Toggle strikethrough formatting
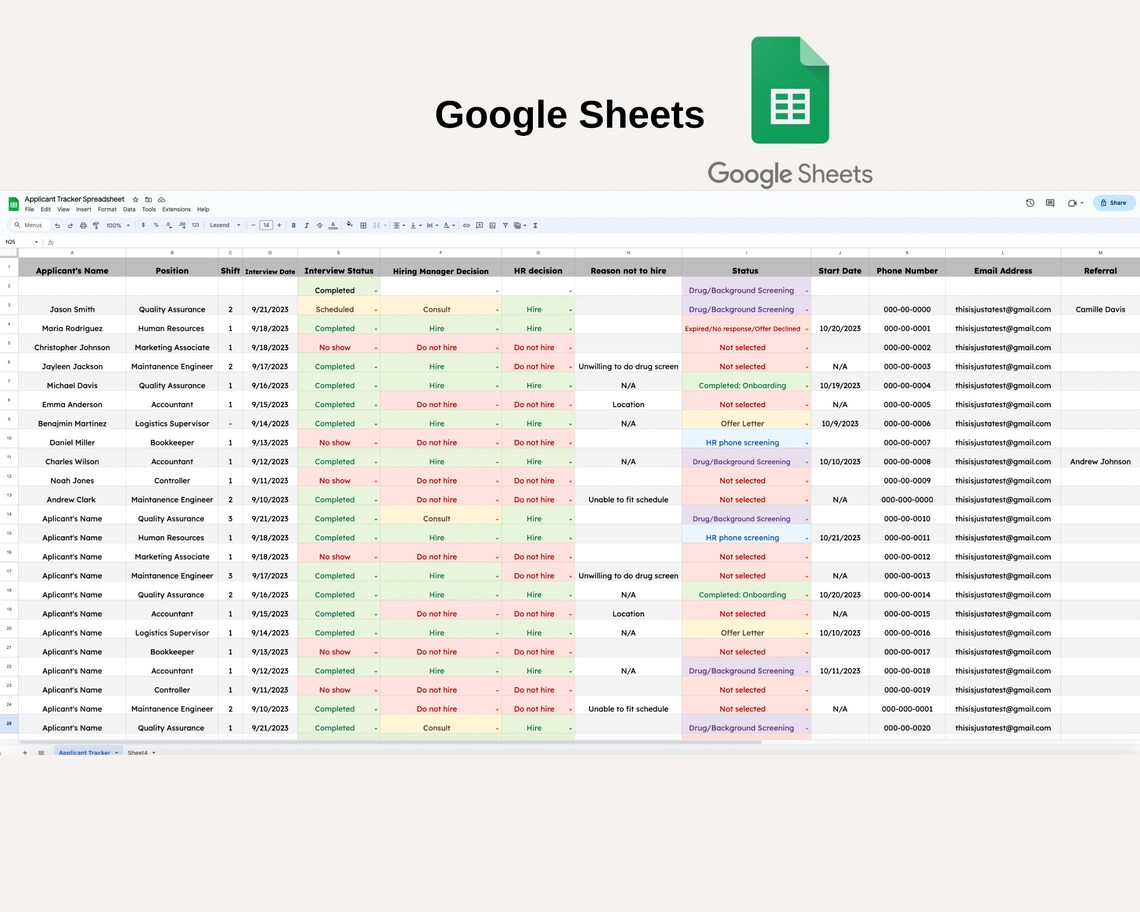 320,225
